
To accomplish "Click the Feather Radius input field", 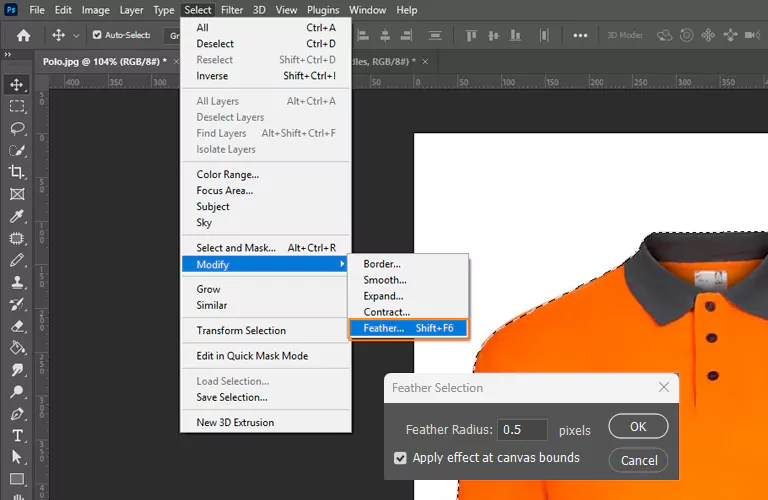I will [522, 429].
